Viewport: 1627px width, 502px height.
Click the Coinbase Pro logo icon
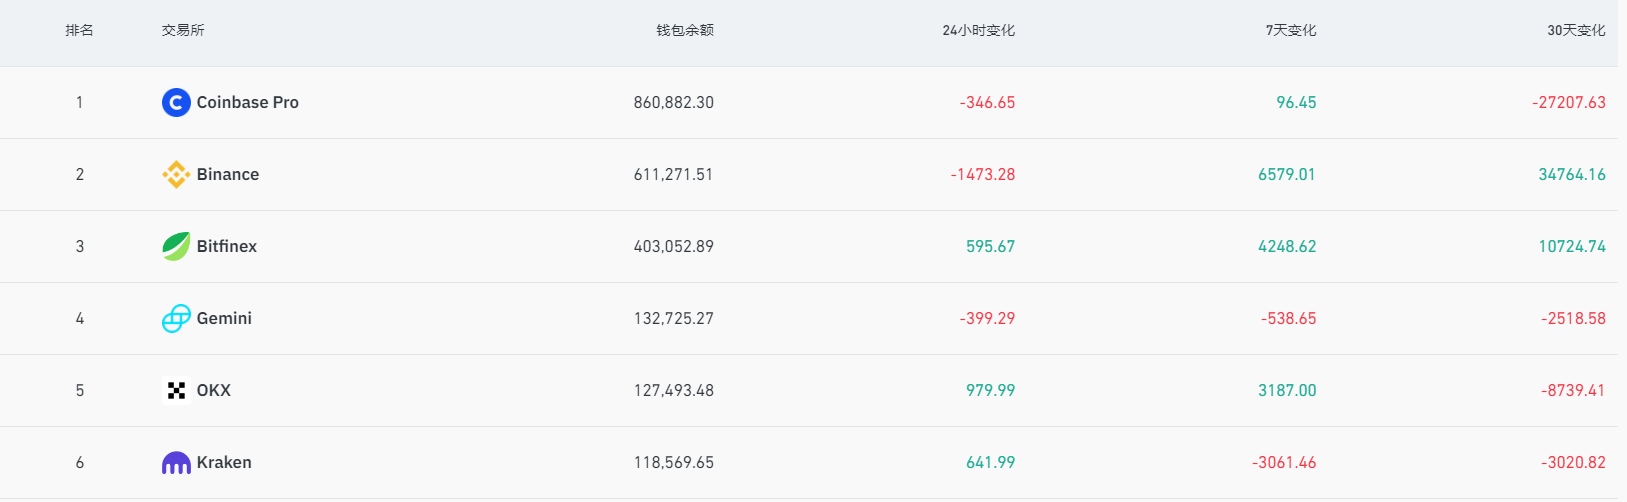click(176, 102)
